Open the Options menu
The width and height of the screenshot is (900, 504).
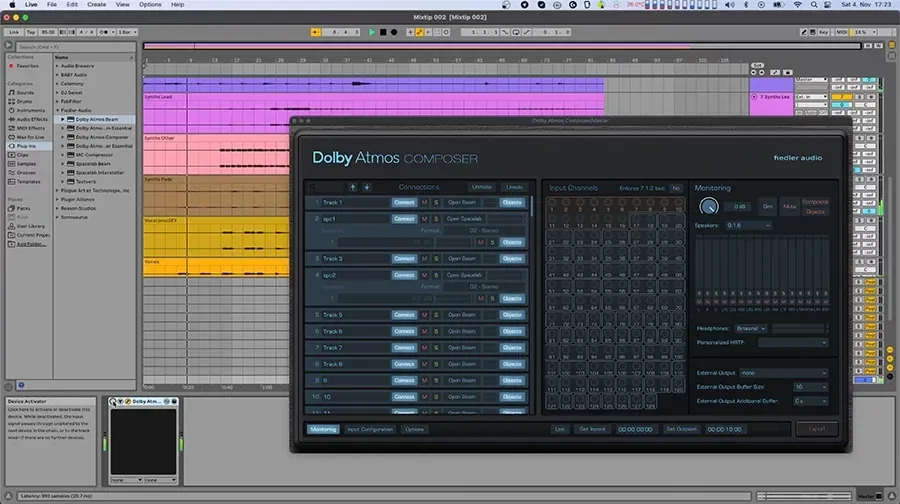[x=150, y=5]
